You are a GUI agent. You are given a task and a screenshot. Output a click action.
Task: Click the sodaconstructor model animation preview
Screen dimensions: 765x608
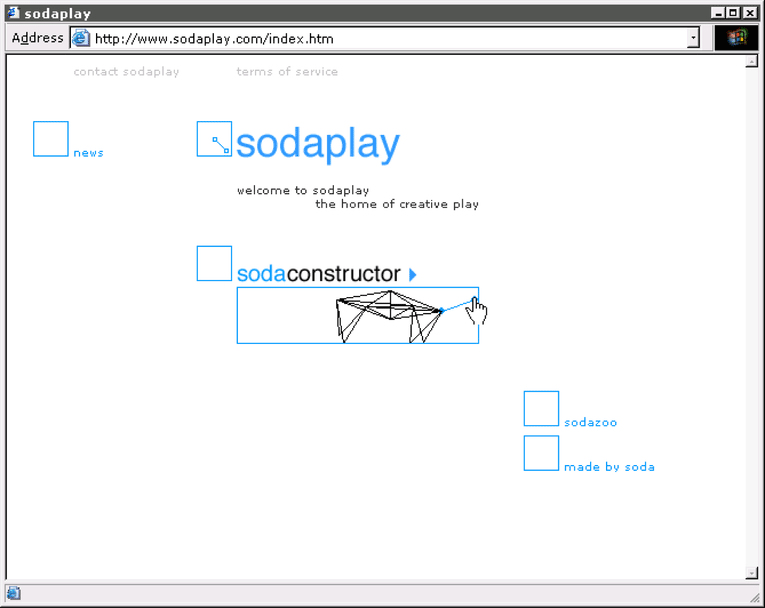[x=357, y=316]
